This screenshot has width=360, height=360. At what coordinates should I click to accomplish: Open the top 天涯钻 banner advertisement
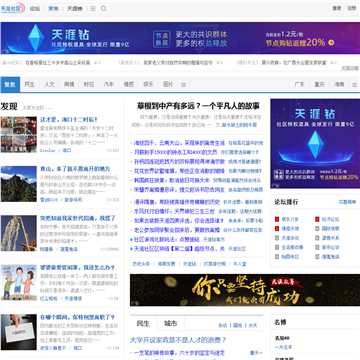click(180, 38)
